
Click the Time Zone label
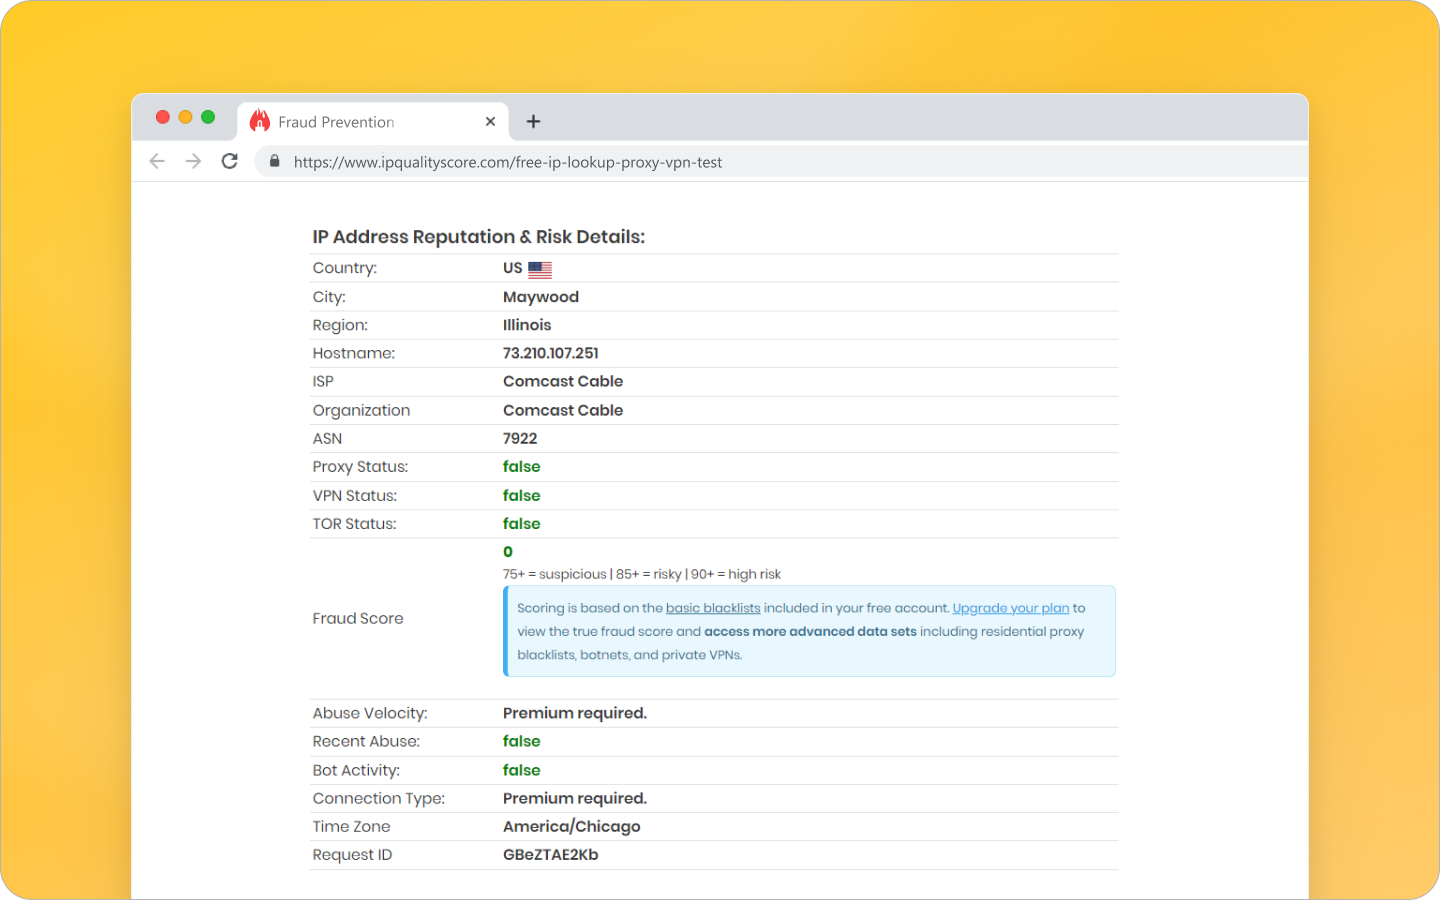351,826
